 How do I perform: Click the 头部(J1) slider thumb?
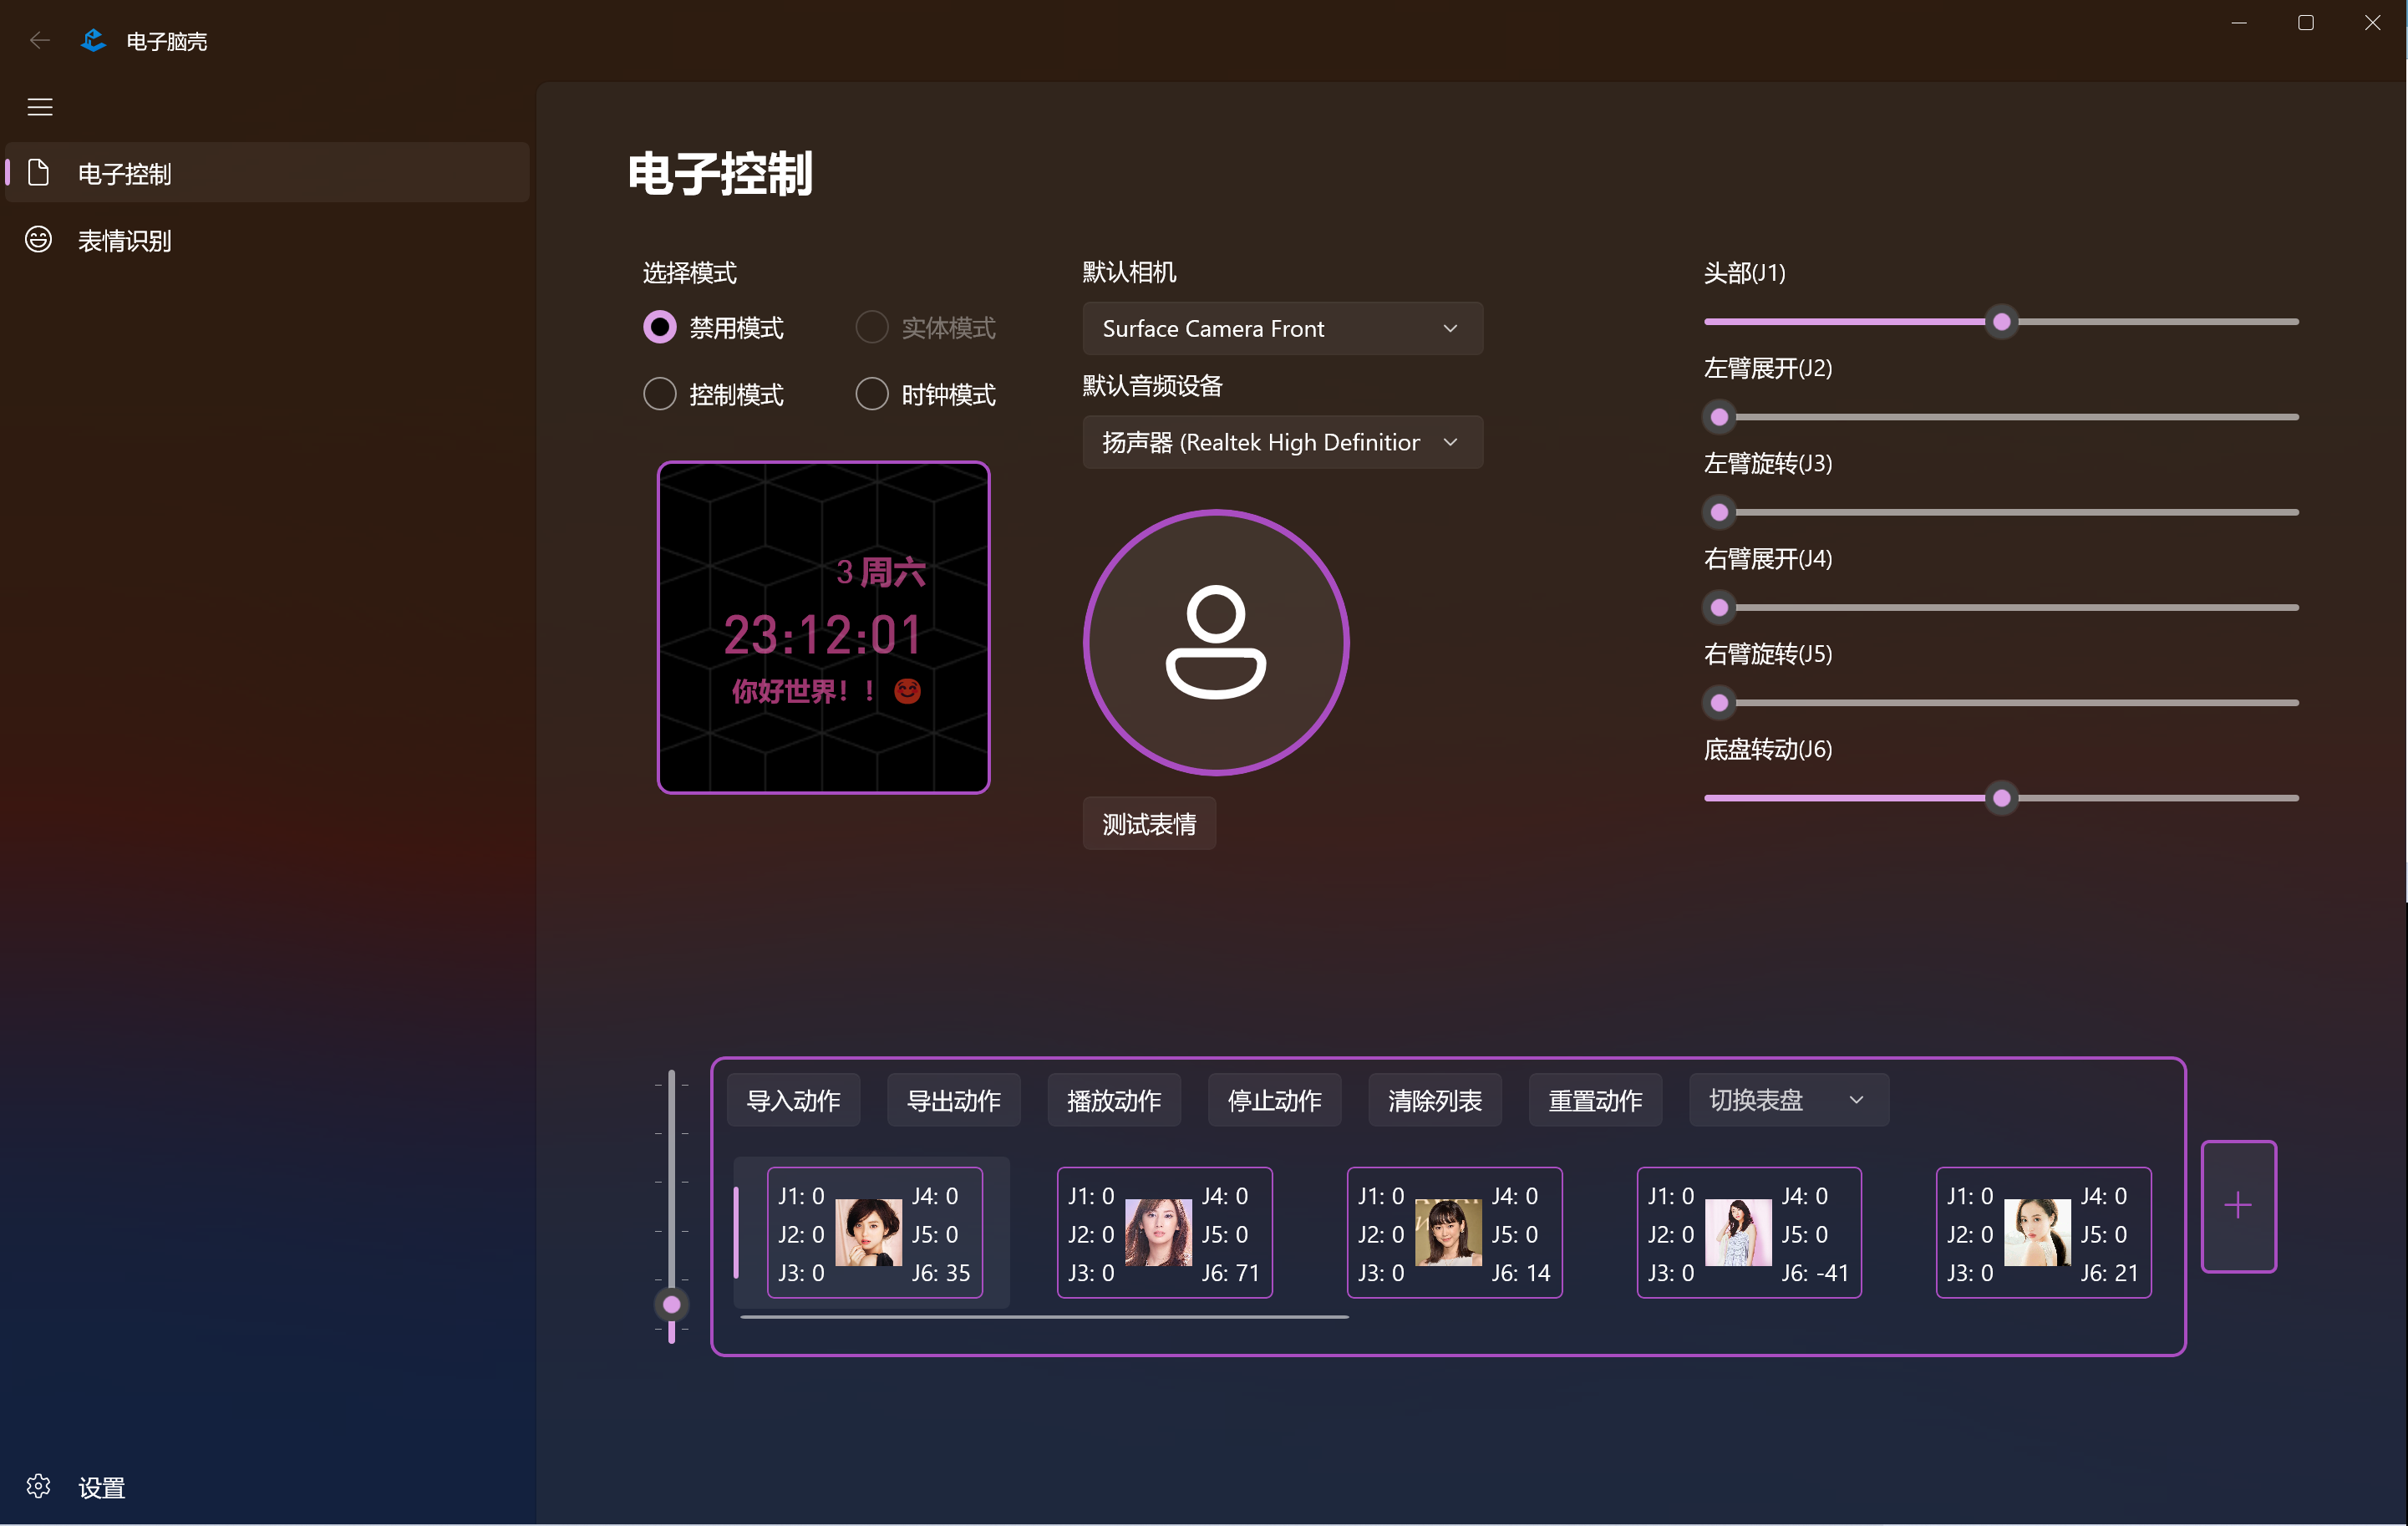[2001, 322]
